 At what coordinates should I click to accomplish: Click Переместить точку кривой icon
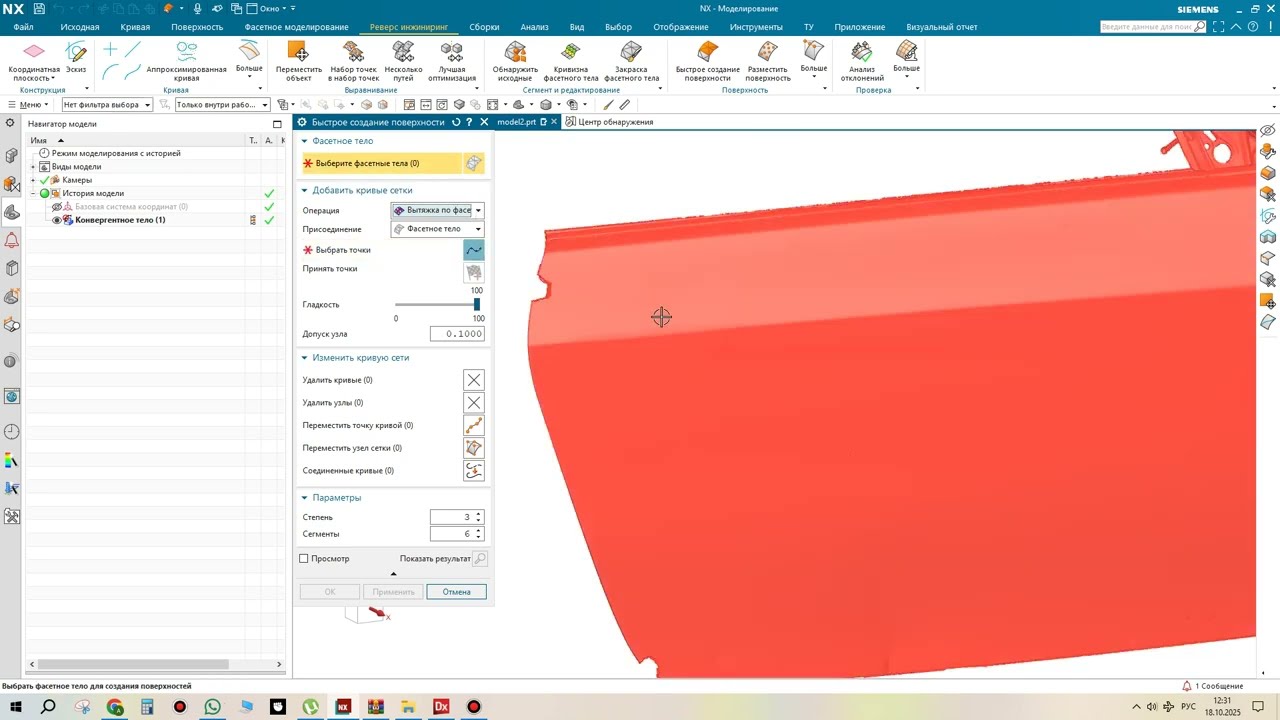click(x=474, y=425)
